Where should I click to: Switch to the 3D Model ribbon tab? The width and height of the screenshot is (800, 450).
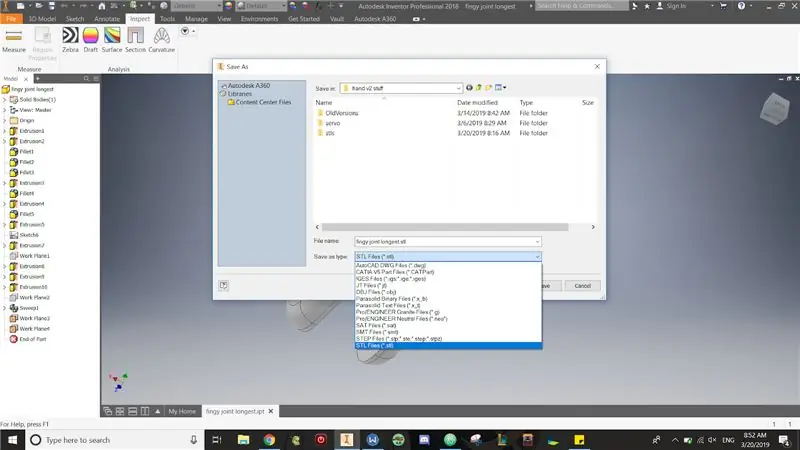coord(42,19)
